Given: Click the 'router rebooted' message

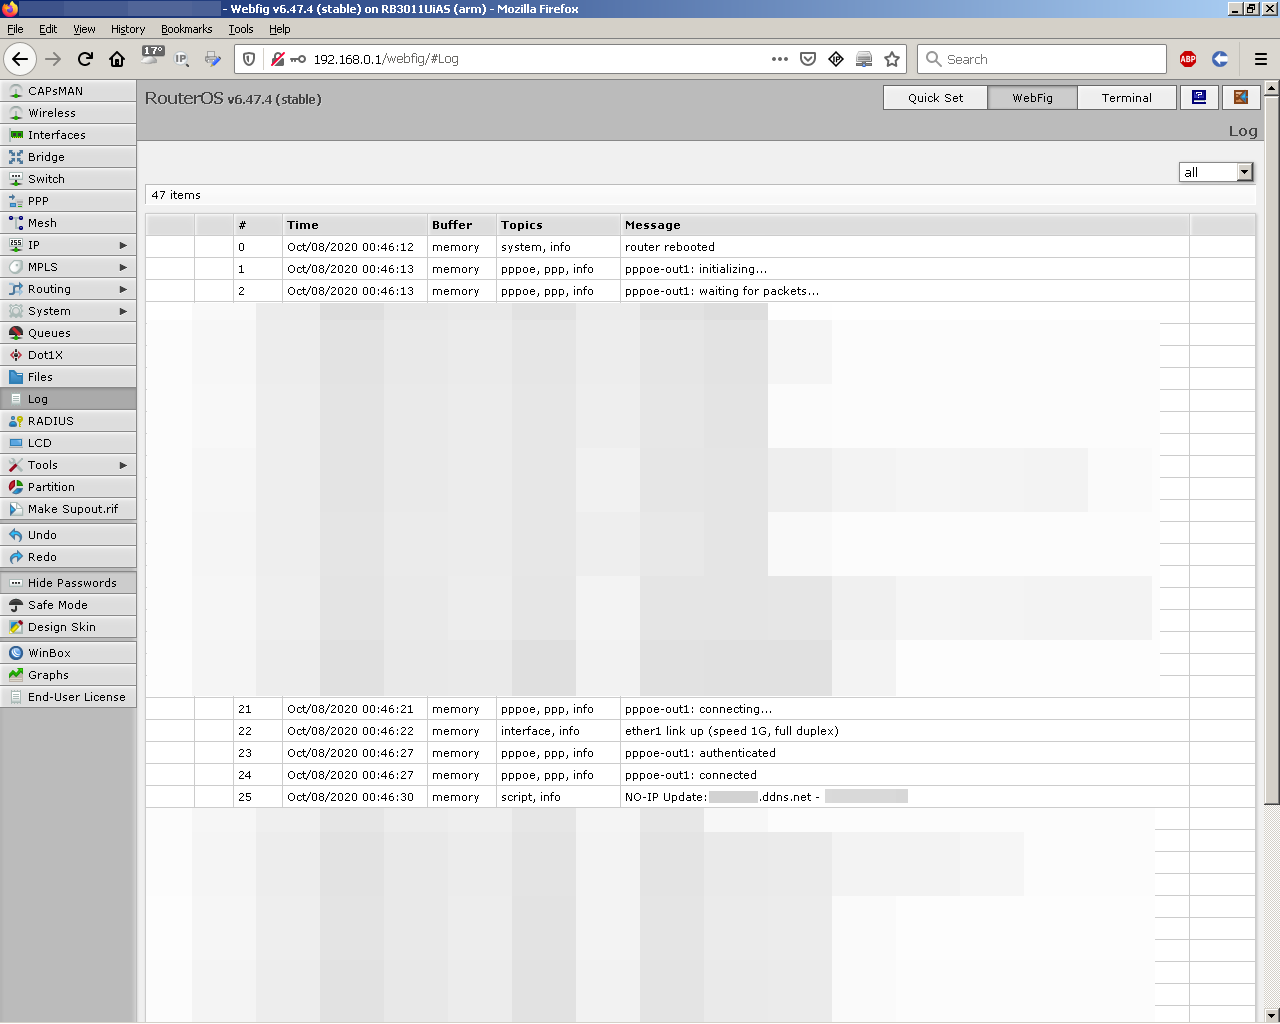Looking at the screenshot, I should point(670,247).
